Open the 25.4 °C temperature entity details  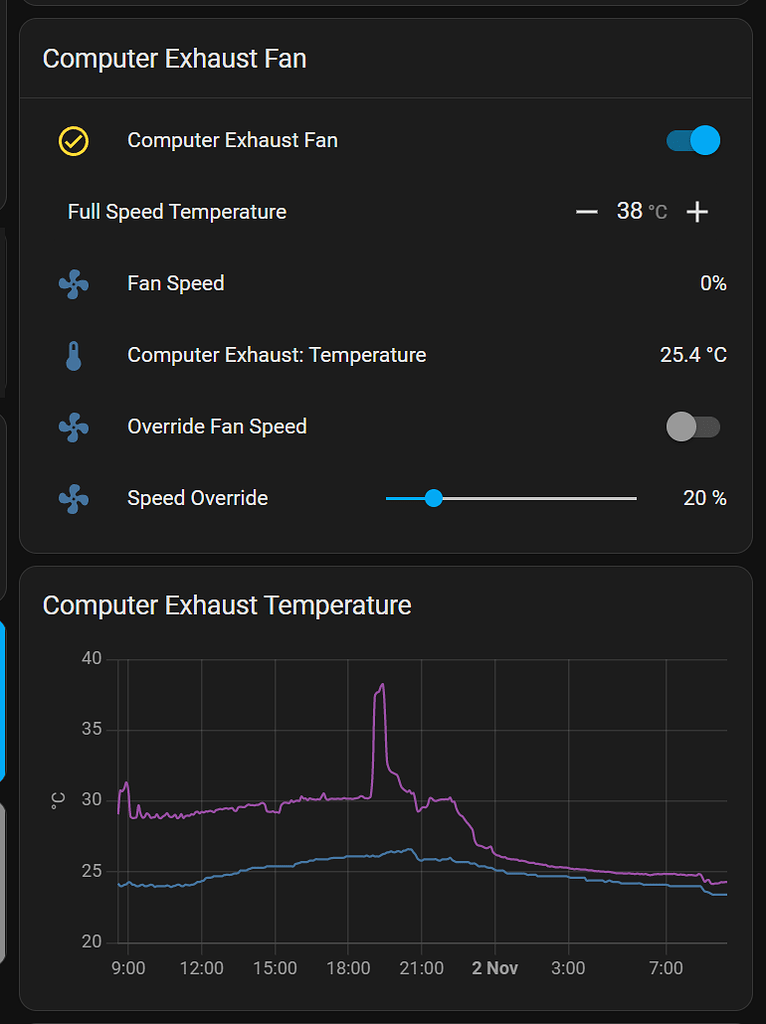pos(694,355)
